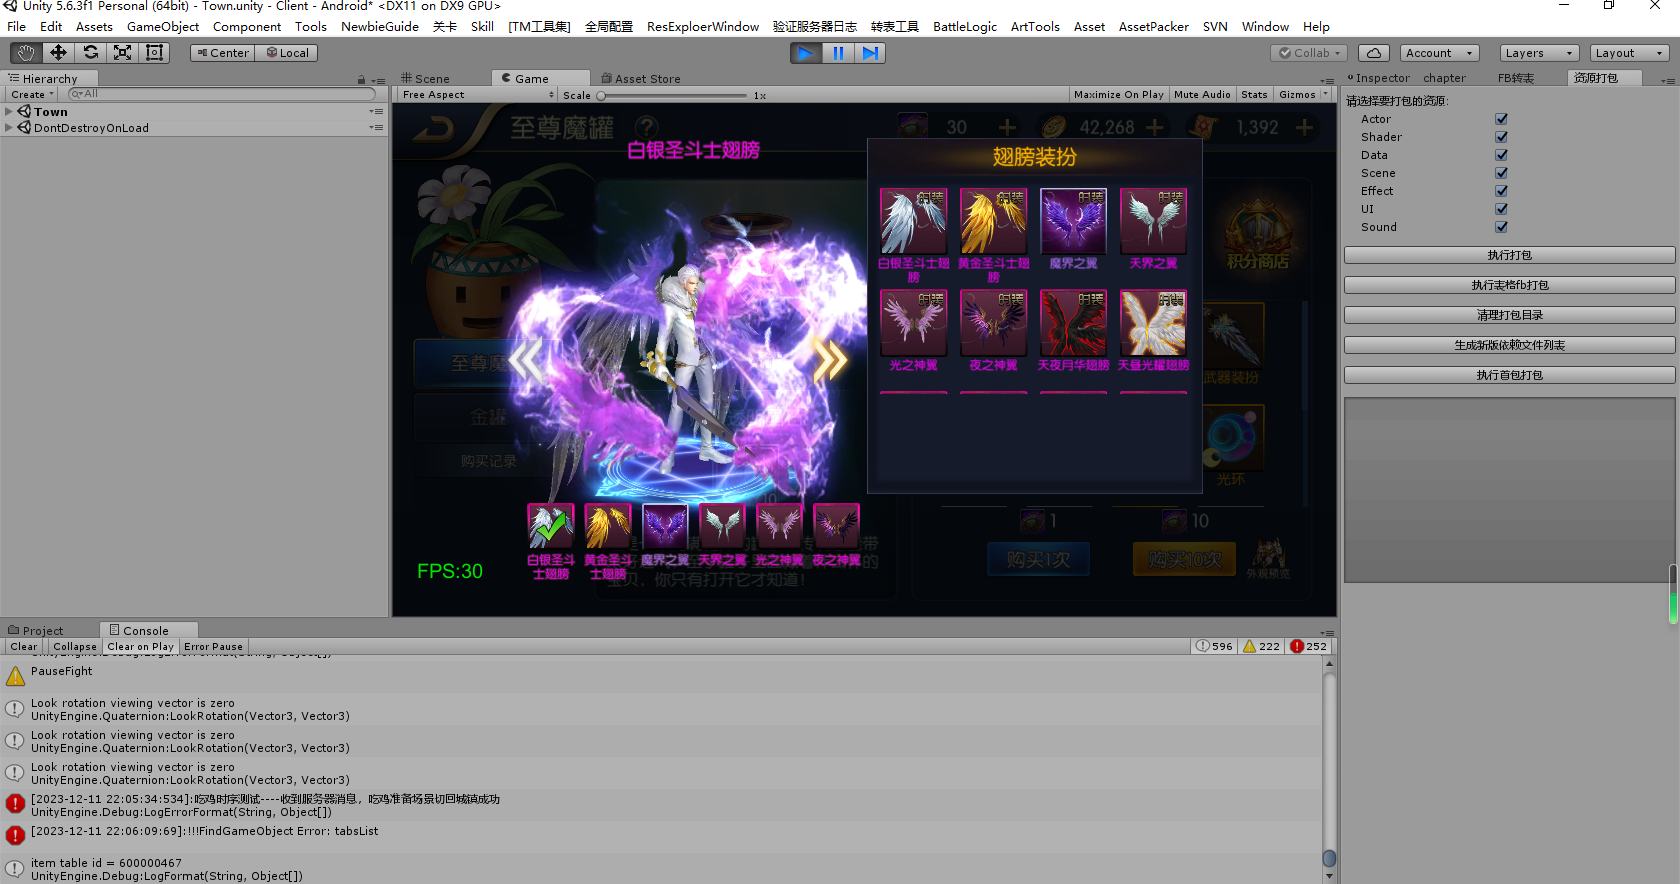This screenshot has width=1680, height=884.
Task: Select the Rotate tool
Action: (x=90, y=53)
